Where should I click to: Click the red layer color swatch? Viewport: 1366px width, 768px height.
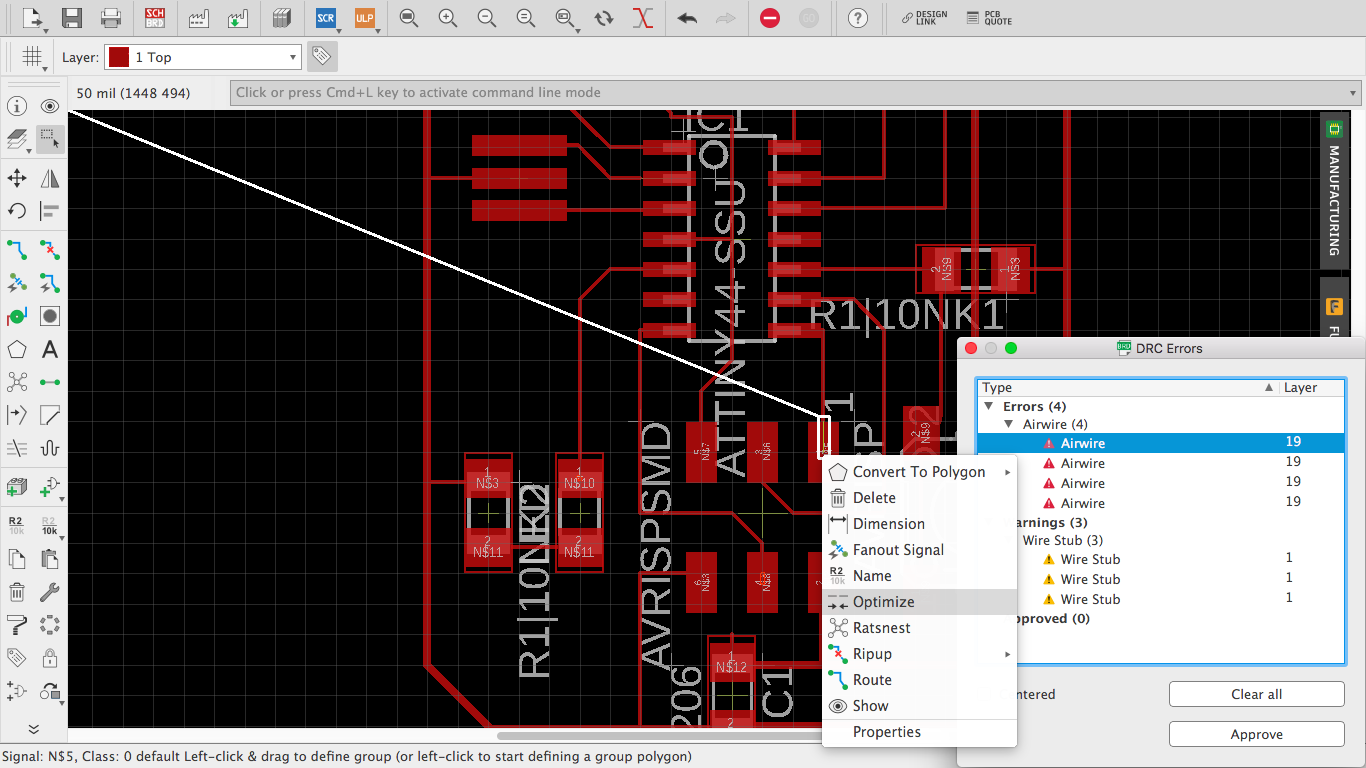point(118,57)
